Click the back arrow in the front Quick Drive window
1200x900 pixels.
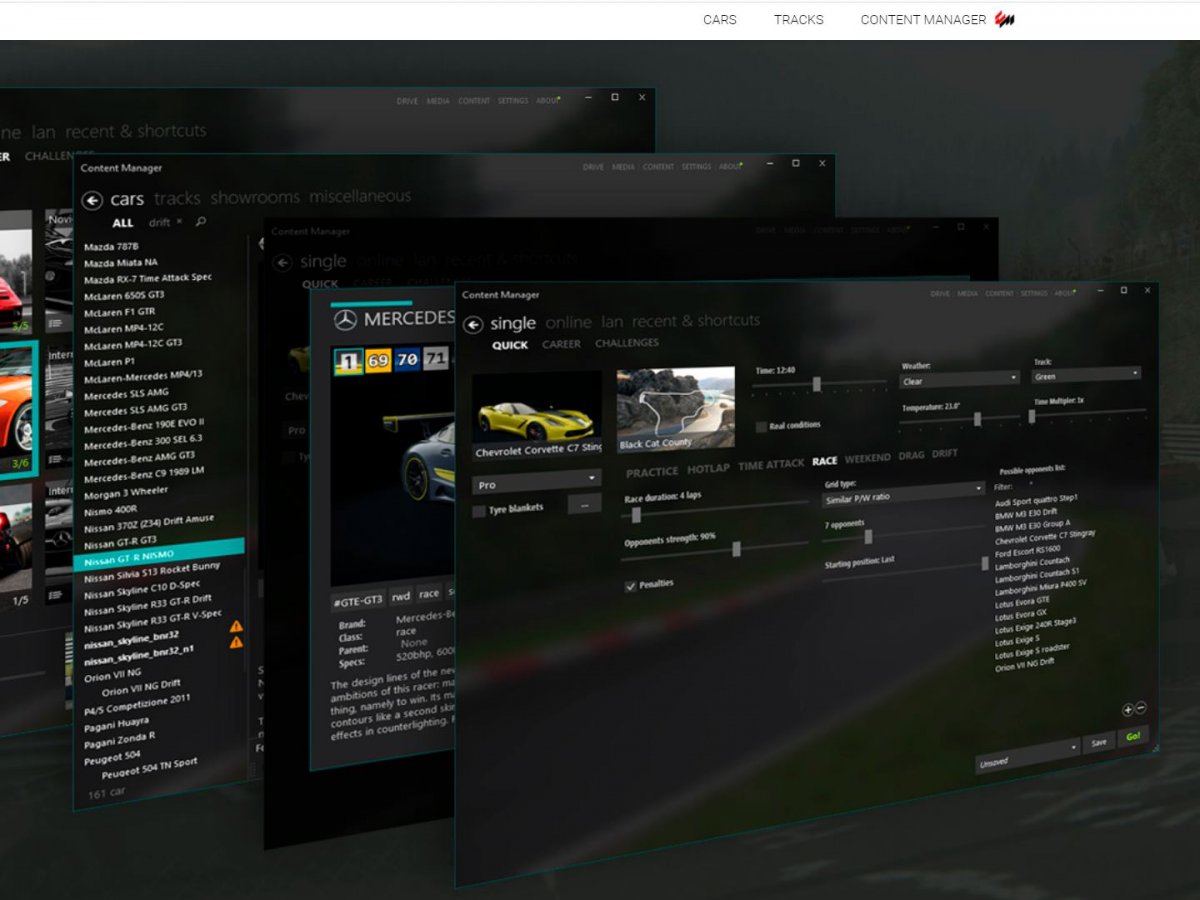point(473,325)
